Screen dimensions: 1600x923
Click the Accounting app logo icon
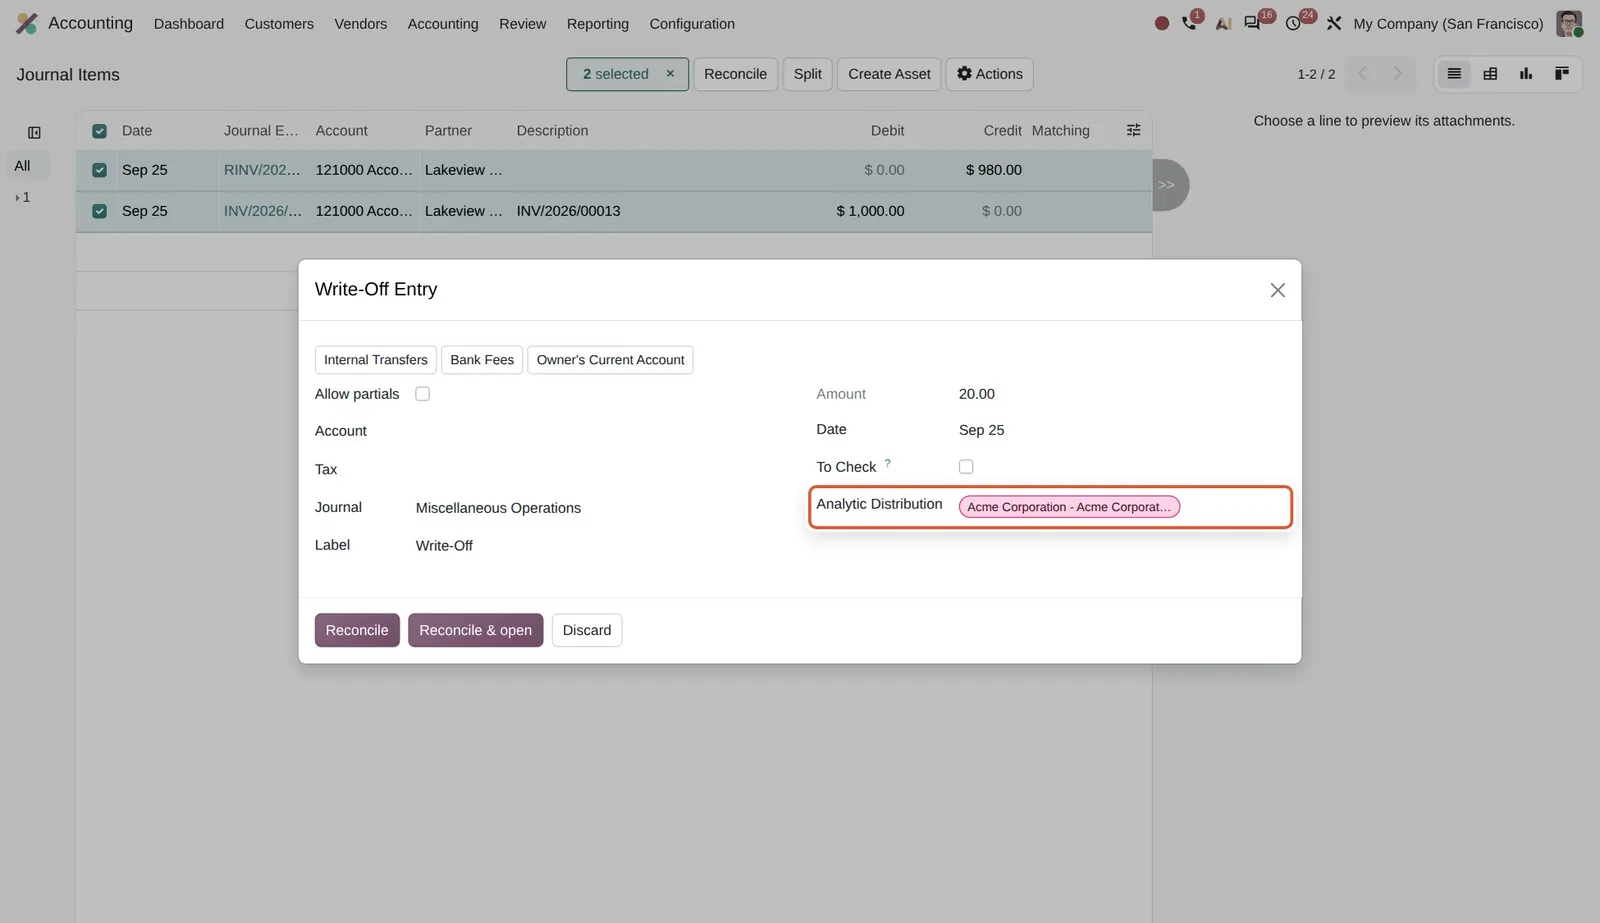27,23
